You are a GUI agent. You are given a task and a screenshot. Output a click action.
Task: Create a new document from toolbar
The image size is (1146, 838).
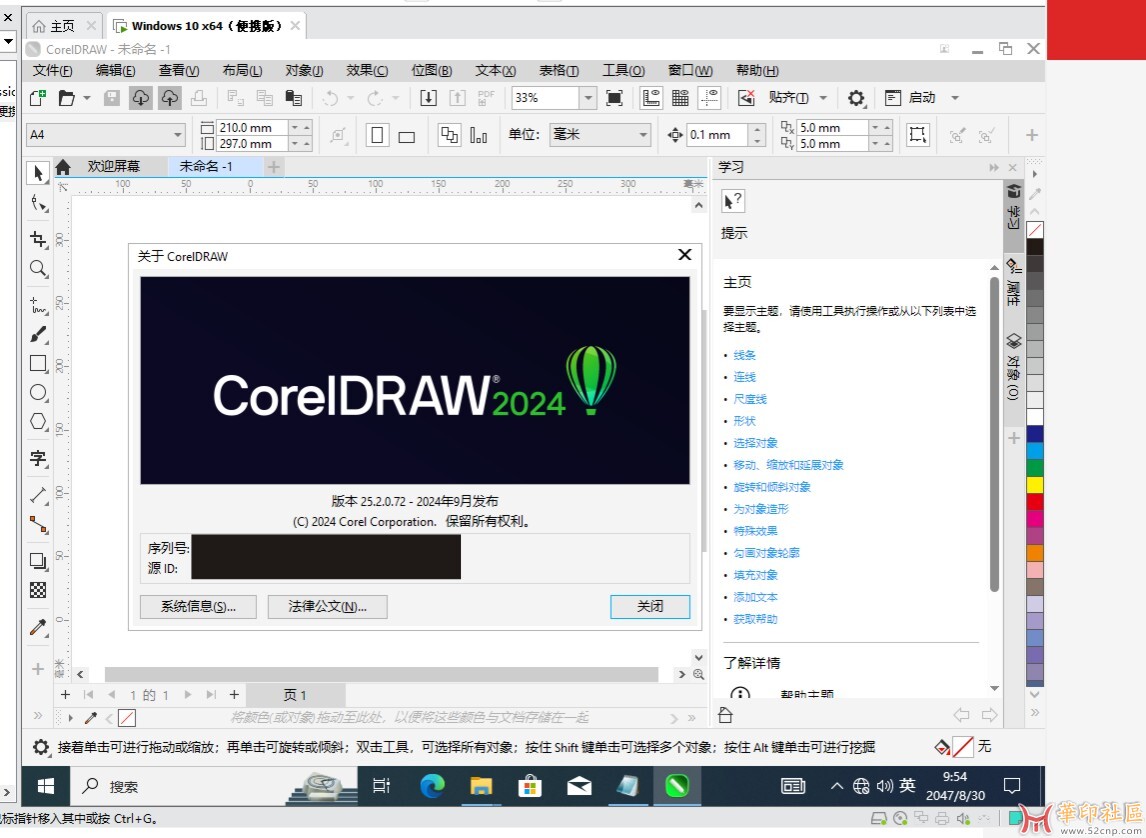tap(37, 98)
